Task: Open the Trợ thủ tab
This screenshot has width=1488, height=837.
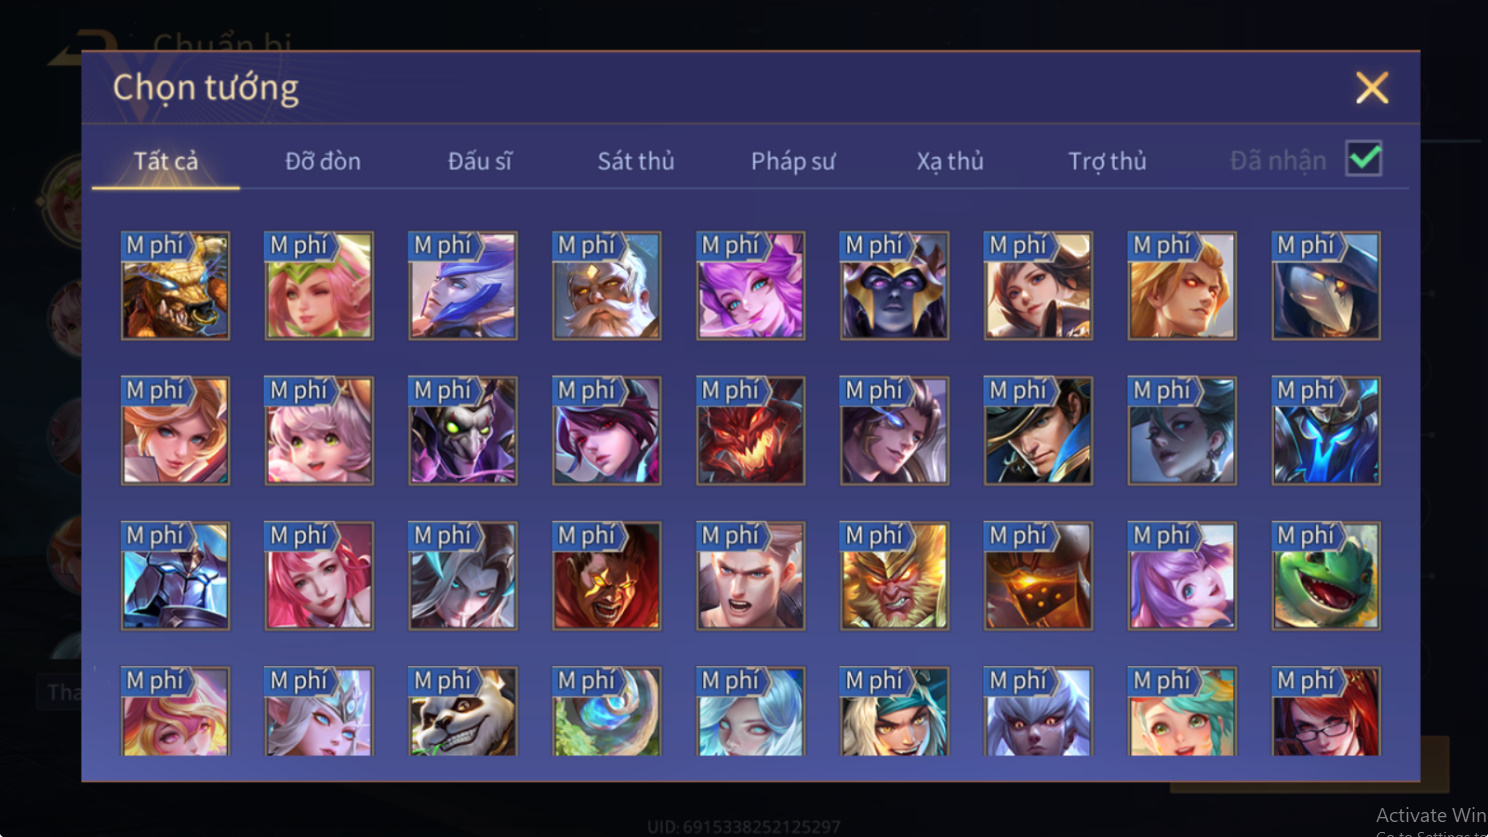Action: [x=1107, y=161]
